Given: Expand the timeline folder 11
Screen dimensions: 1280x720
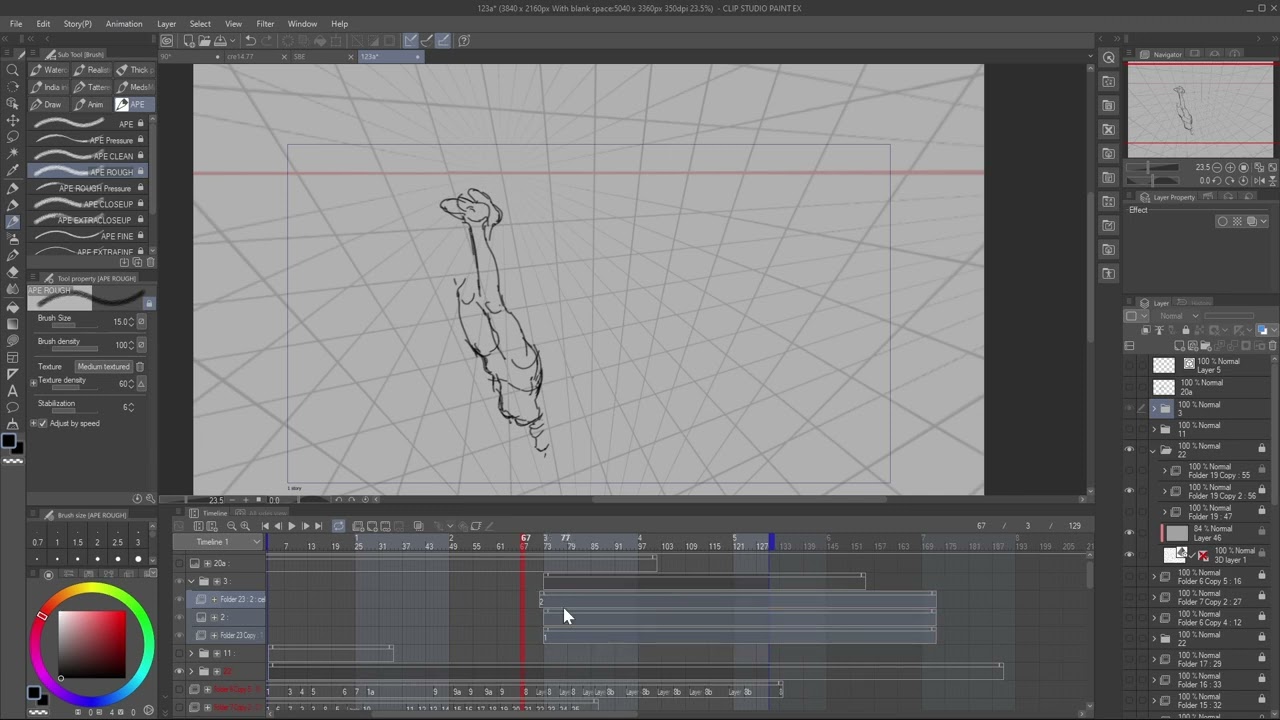Looking at the screenshot, I should (x=191, y=653).
